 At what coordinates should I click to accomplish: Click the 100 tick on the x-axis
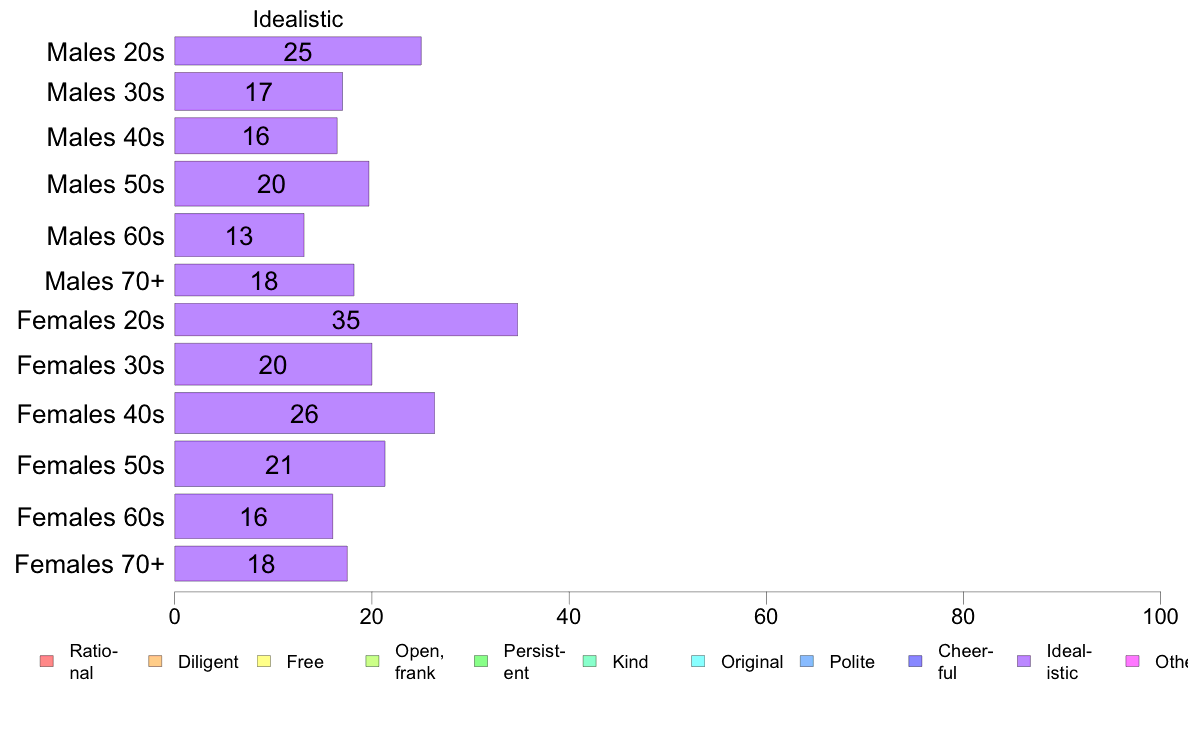pos(1160,616)
